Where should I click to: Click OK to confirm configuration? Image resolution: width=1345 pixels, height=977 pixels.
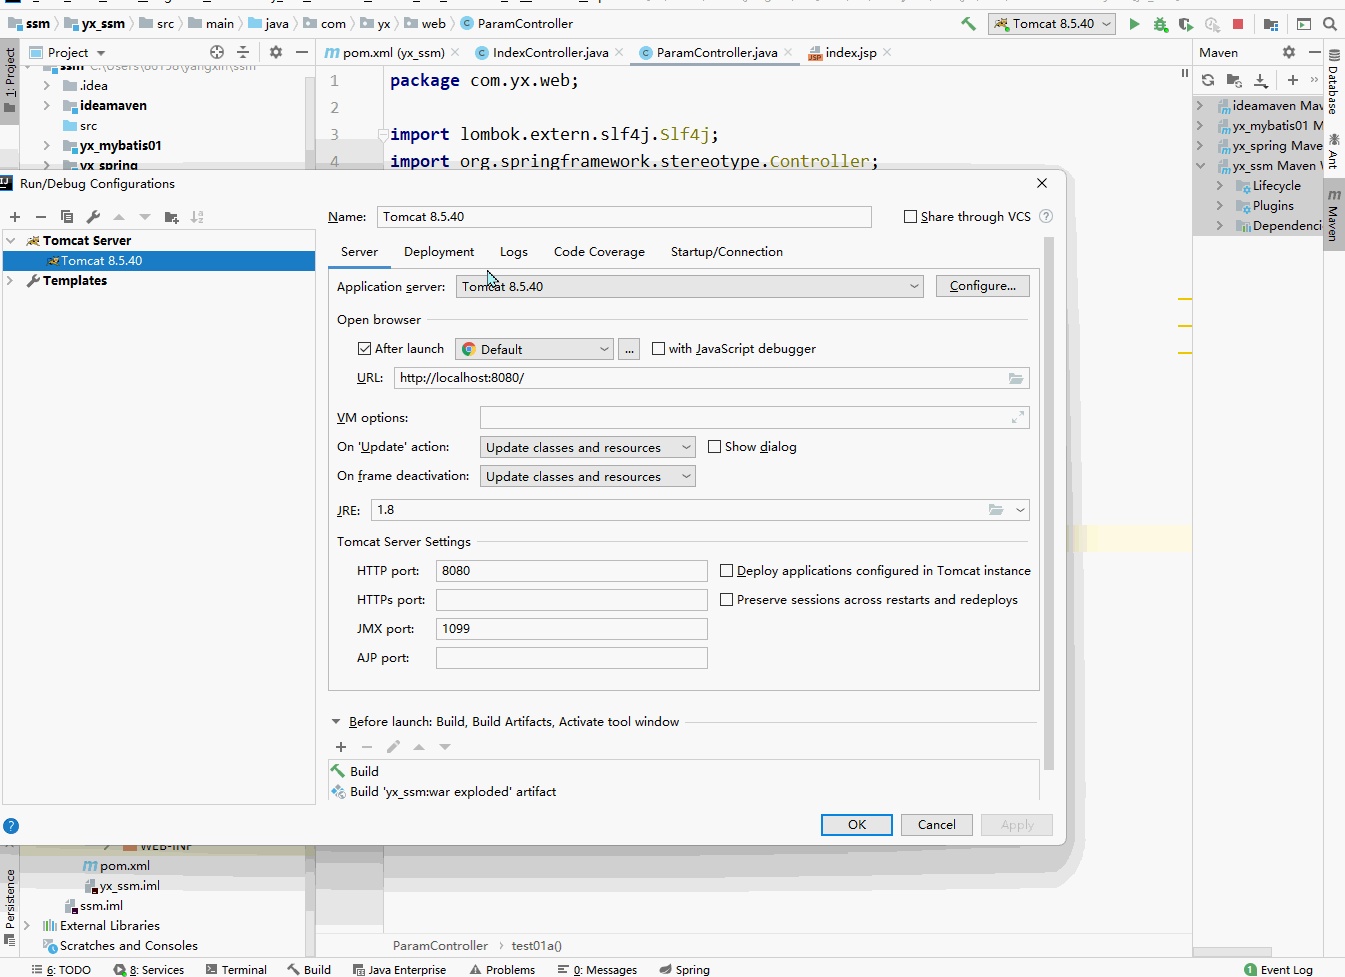pyautogui.click(x=857, y=825)
